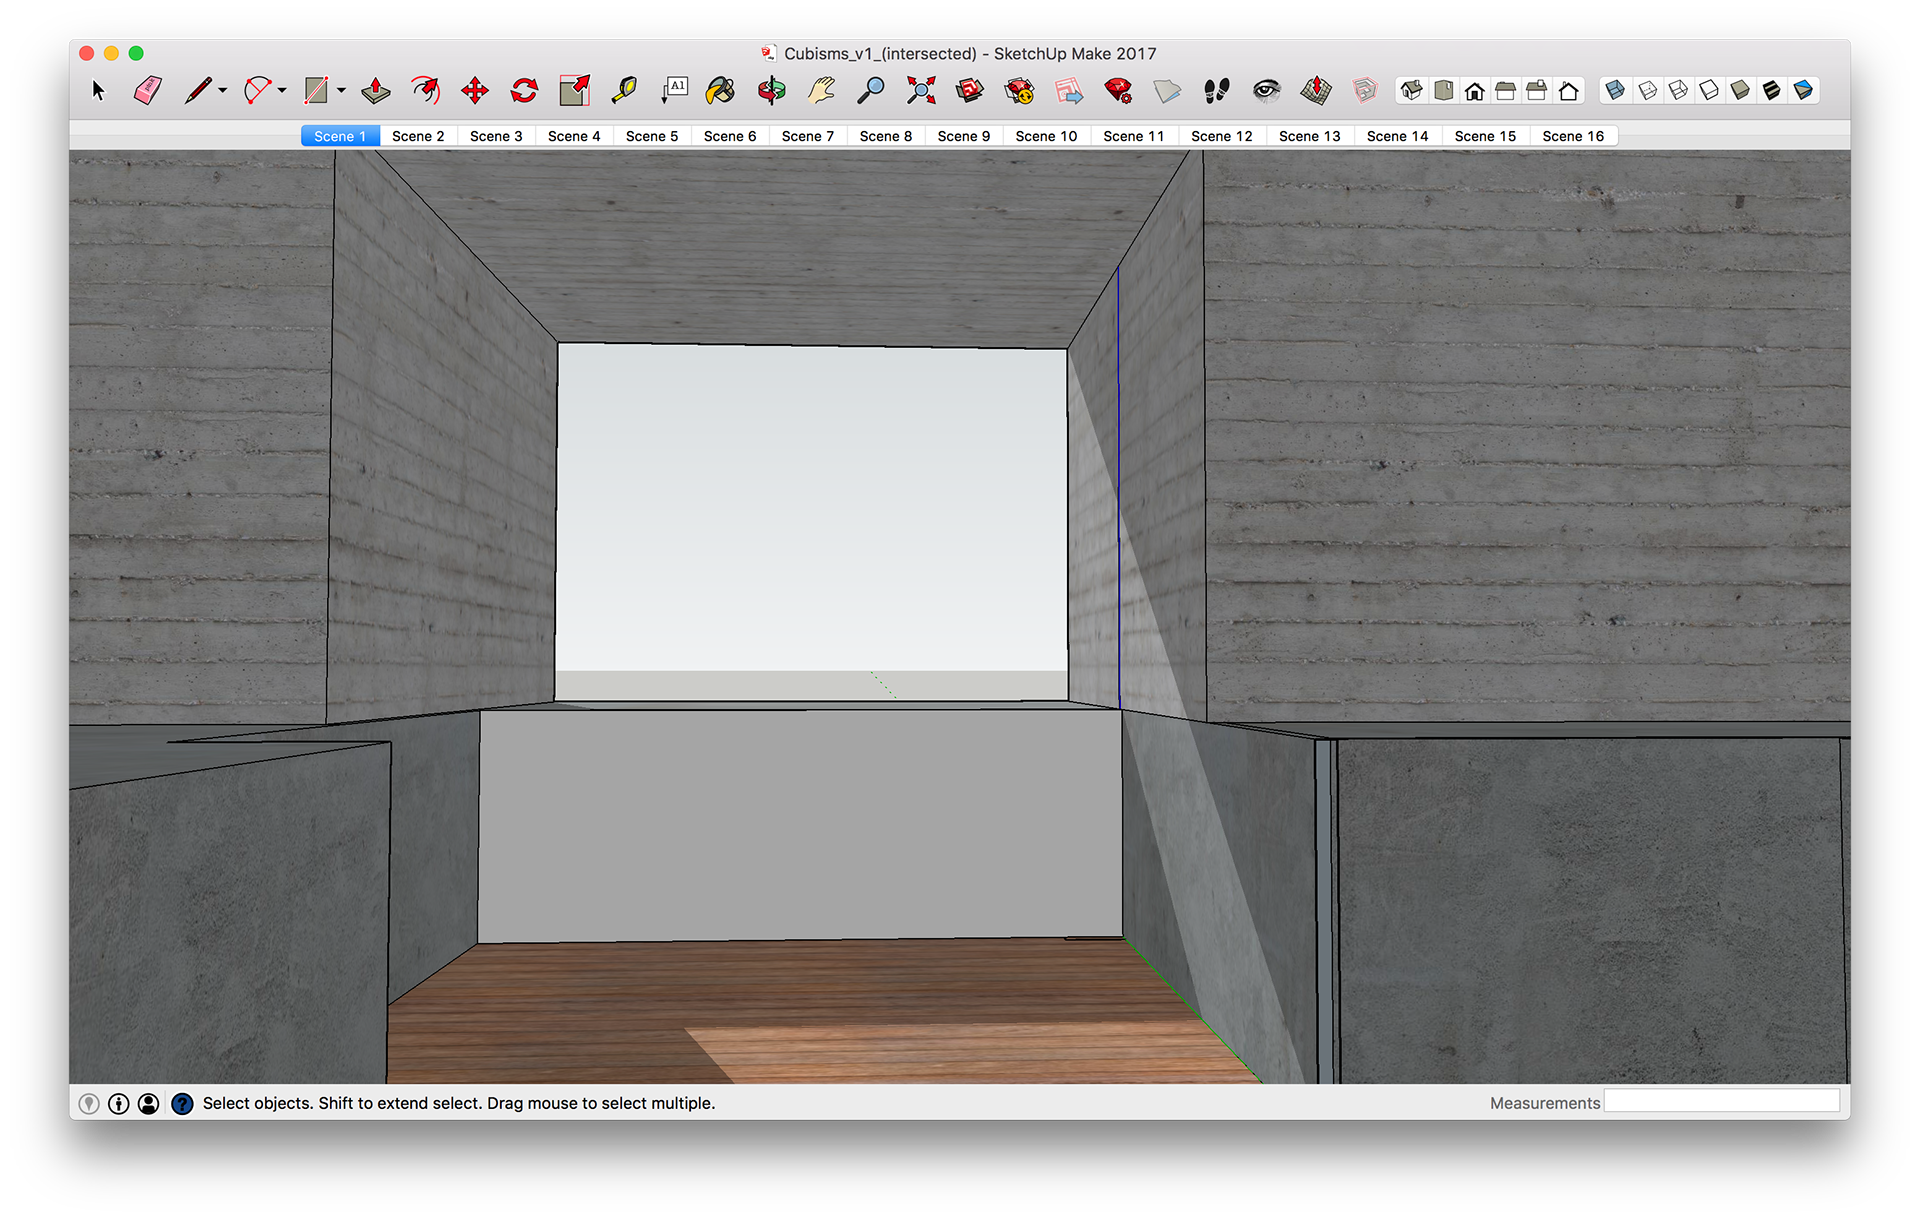Screen dimensions: 1920x1219
Task: Expand the Rectangle shapes dropdown arrow
Action: click(x=341, y=91)
